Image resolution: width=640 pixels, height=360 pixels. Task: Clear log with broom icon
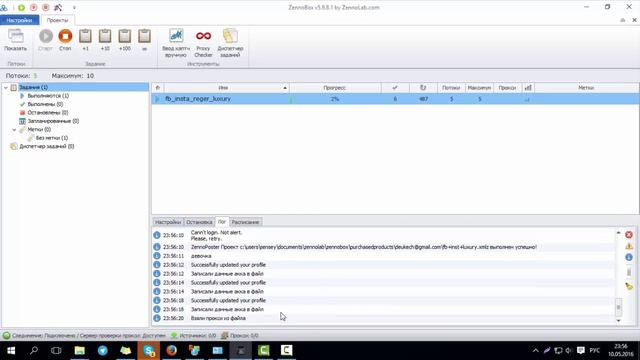tap(629, 286)
